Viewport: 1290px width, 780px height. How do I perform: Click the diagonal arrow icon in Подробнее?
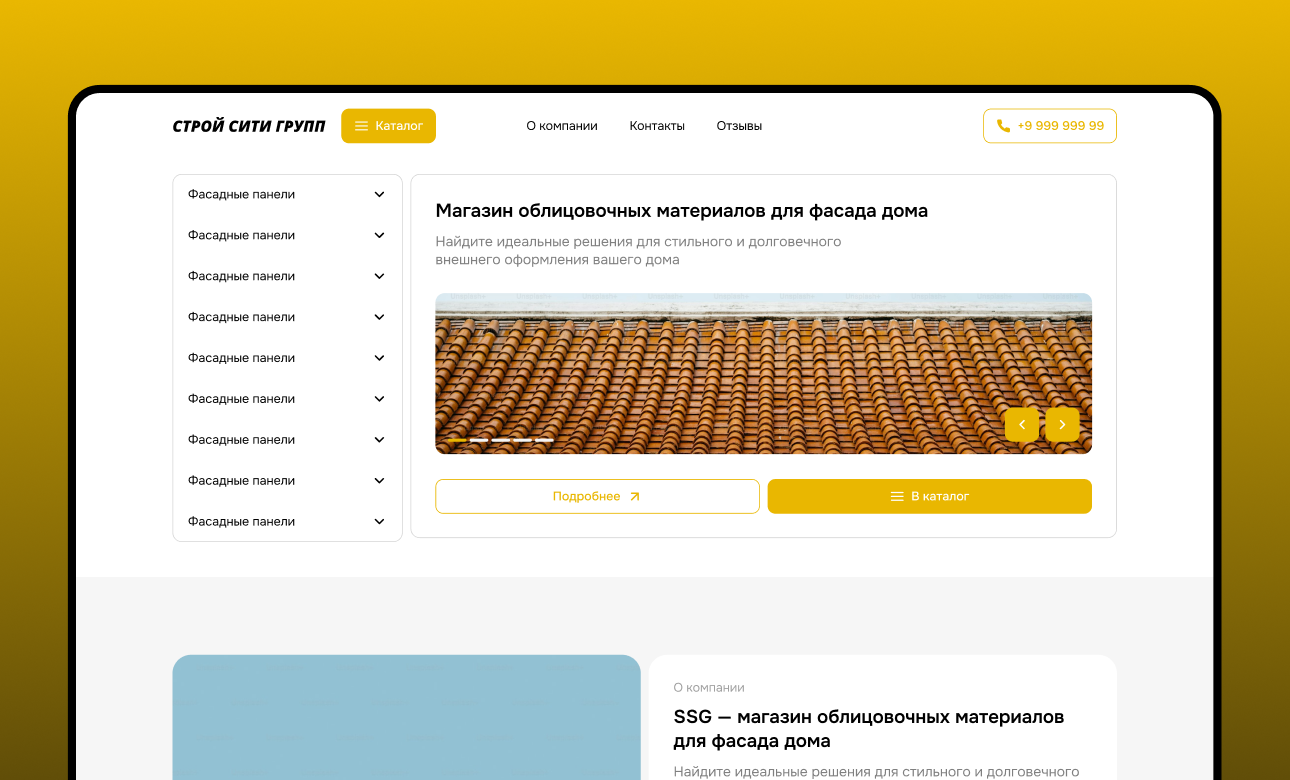tap(633, 496)
